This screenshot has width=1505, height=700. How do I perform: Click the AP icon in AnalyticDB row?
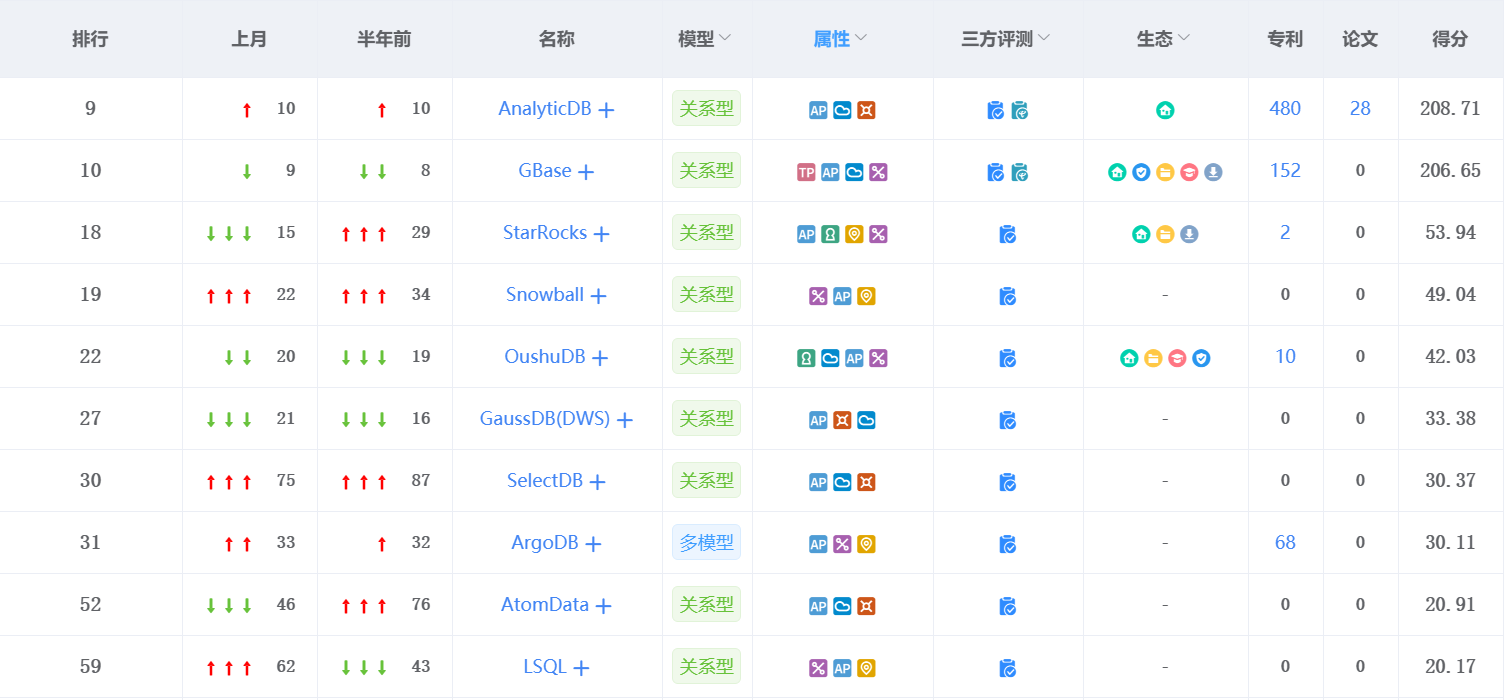click(818, 110)
